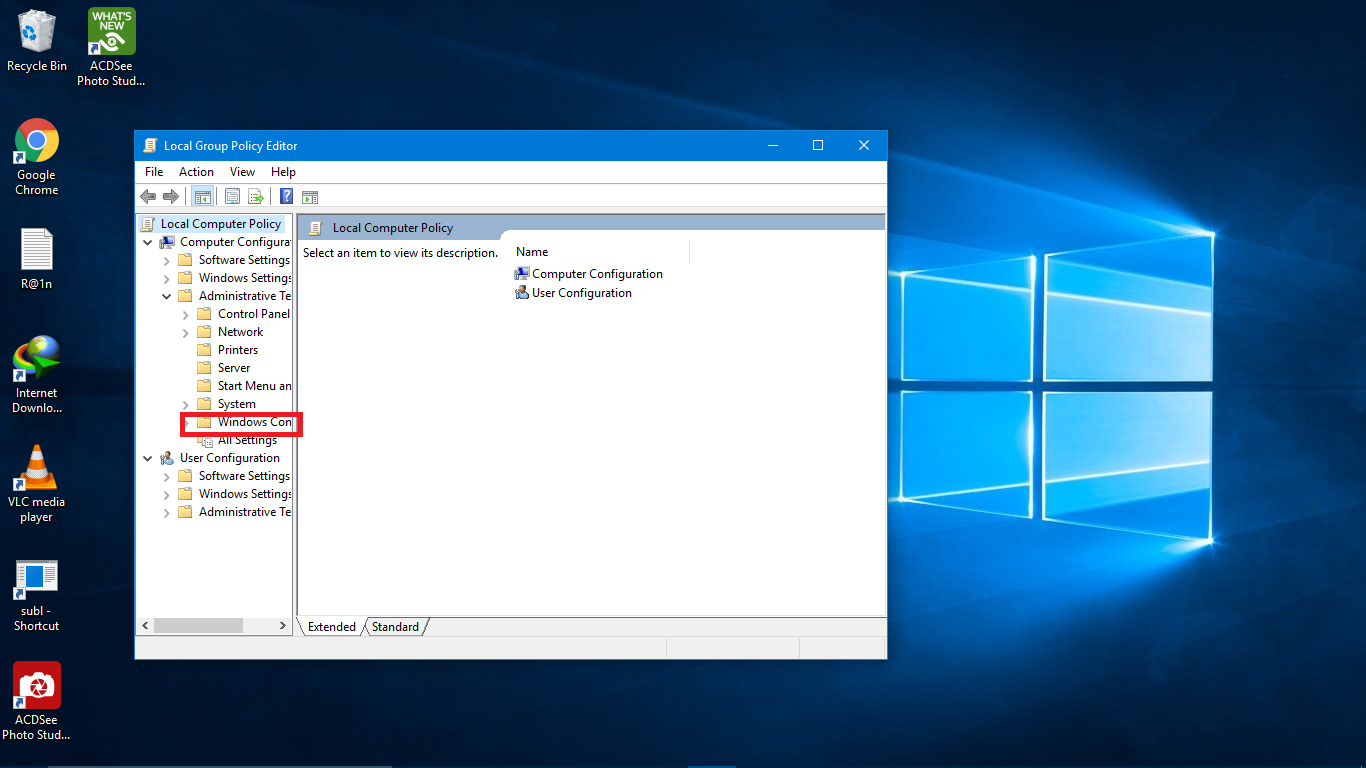Image resolution: width=1366 pixels, height=768 pixels.
Task: Open Help using the toolbar question mark icon
Action: pyautogui.click(x=285, y=196)
